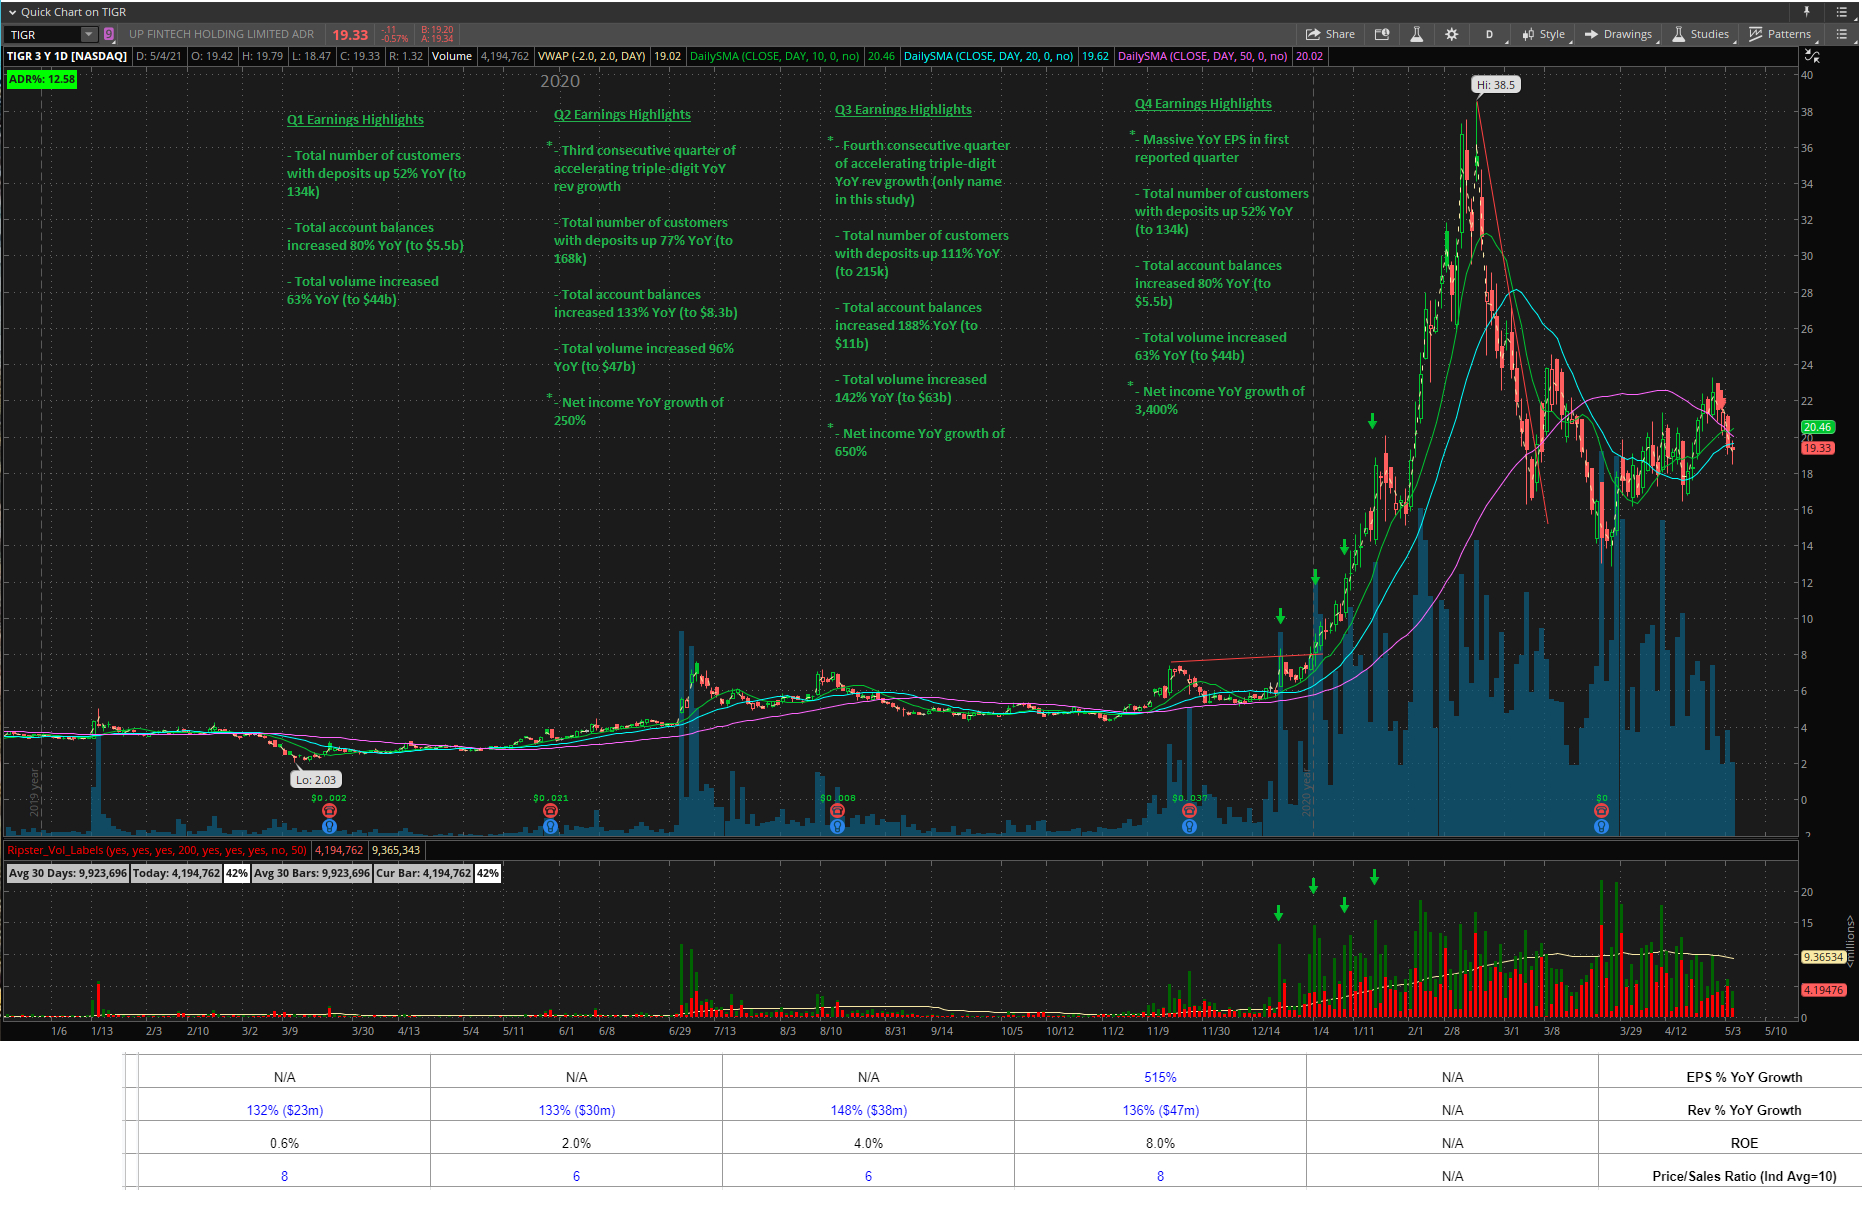This screenshot has height=1212, width=1862.
Task: Click the Share button in chart toolbar
Action: 1330,34
